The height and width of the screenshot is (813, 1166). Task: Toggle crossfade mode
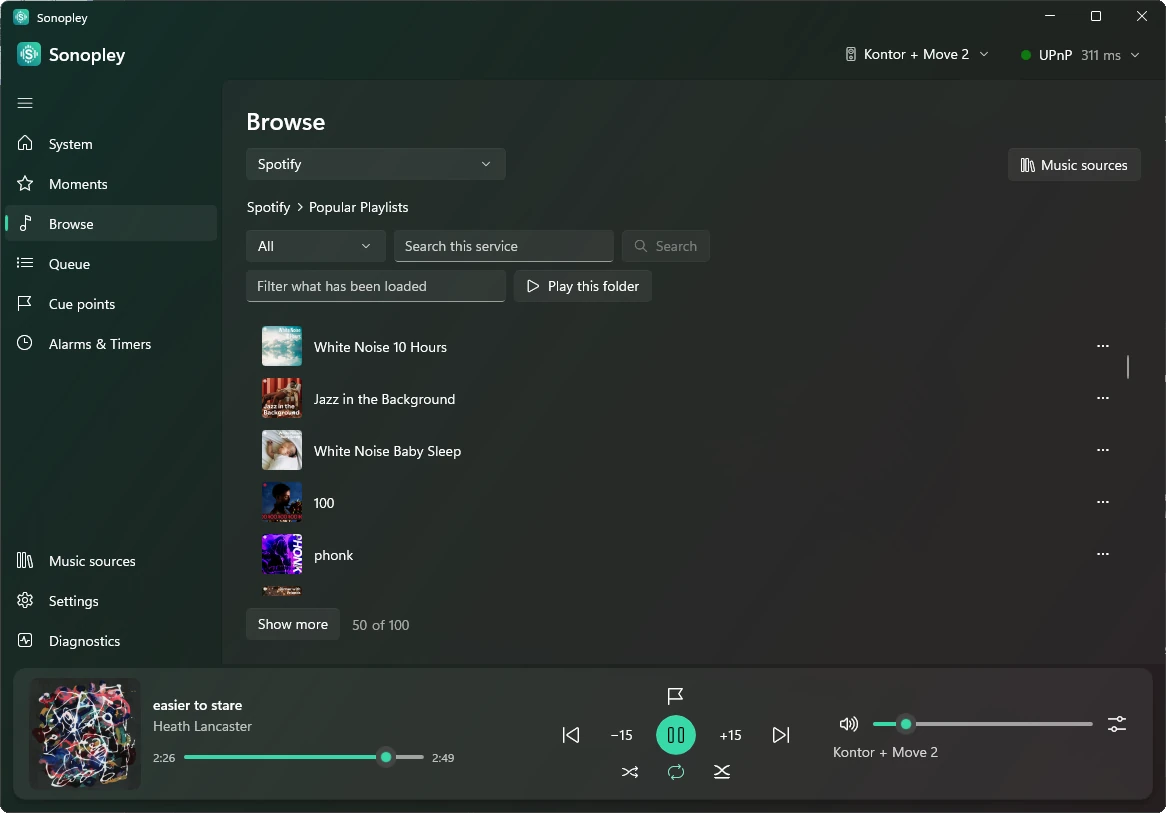721,772
